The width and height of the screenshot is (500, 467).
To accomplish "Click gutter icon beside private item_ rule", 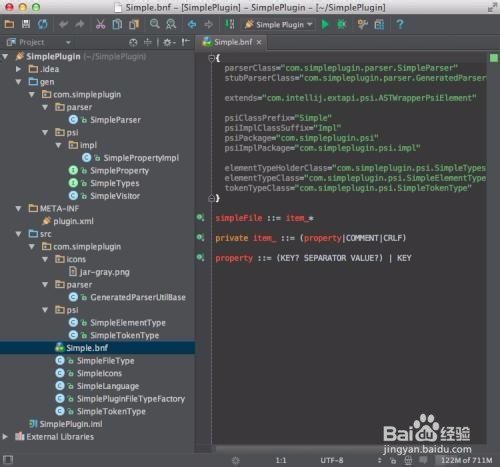I will pos(200,238).
